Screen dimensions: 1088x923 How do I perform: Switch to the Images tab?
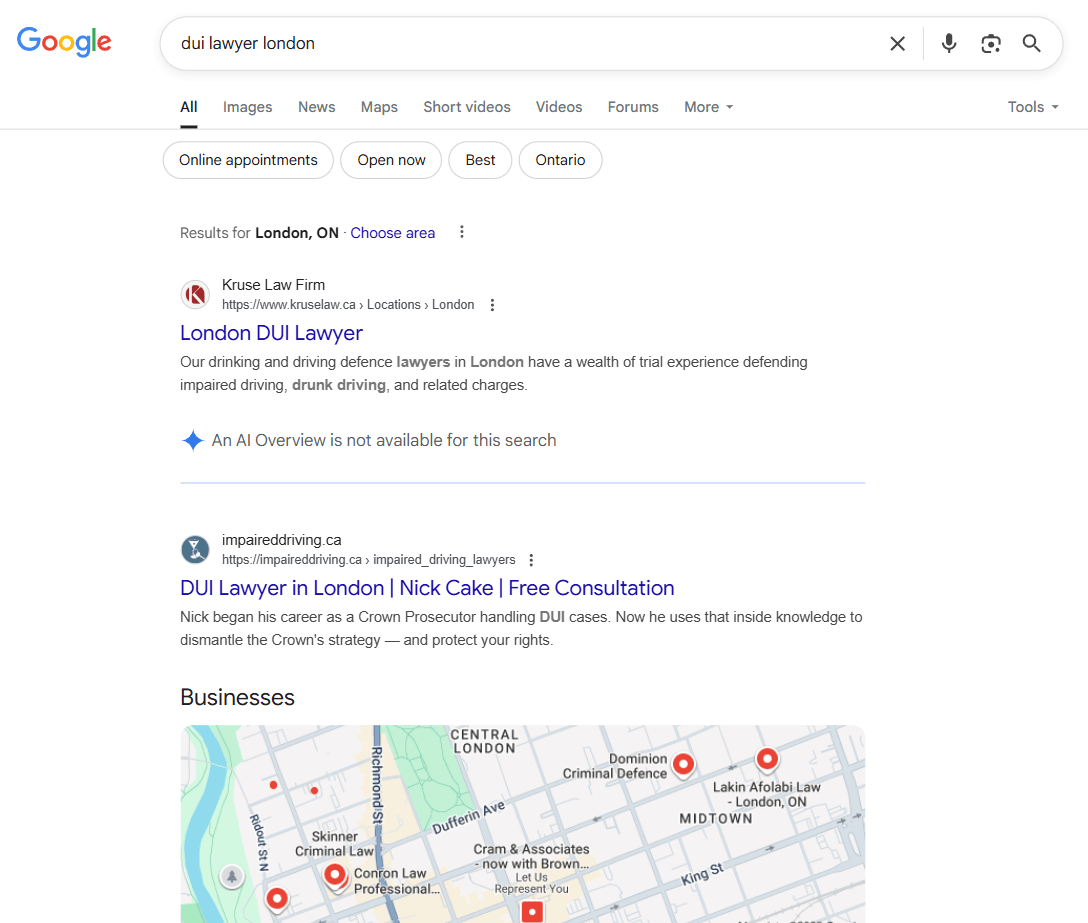pos(247,107)
